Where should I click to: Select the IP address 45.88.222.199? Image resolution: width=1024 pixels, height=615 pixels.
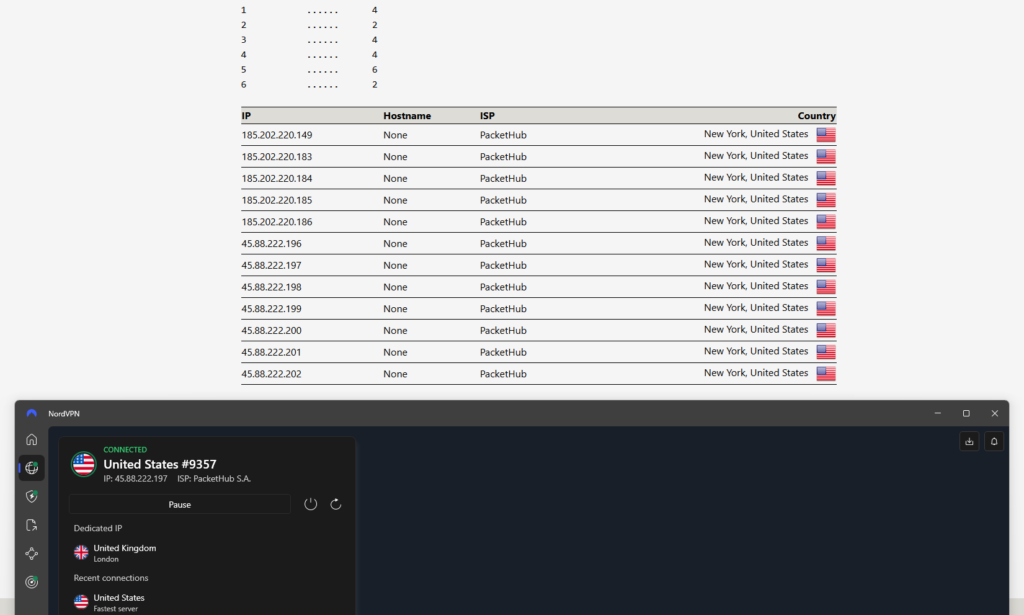coord(272,309)
